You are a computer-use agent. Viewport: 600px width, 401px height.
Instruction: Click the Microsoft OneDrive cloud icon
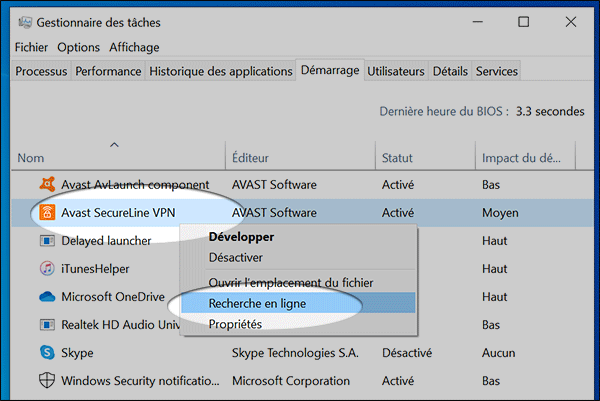(x=46, y=297)
